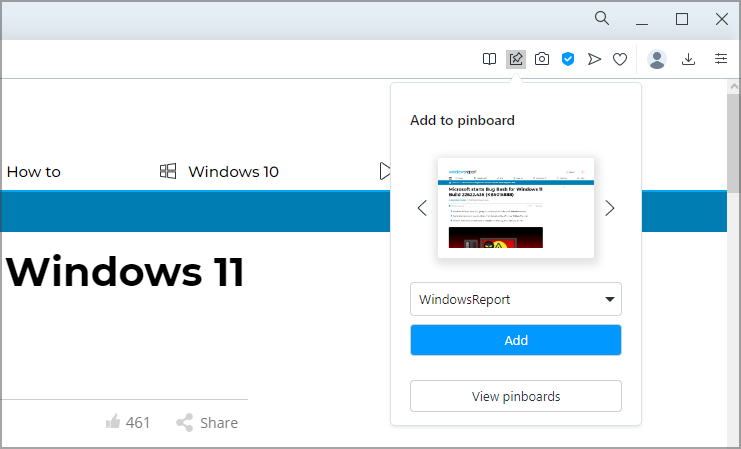Click the thumbs up like icon
741x449 pixels.
[x=113, y=421]
